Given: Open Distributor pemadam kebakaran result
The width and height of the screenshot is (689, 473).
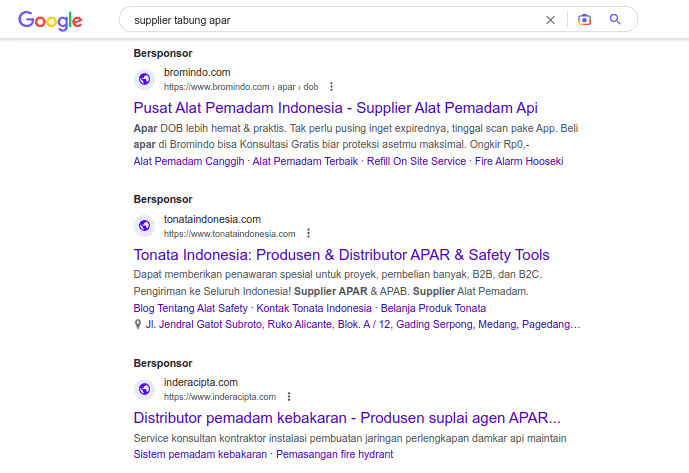Looking at the screenshot, I should pyautogui.click(x=346, y=418).
